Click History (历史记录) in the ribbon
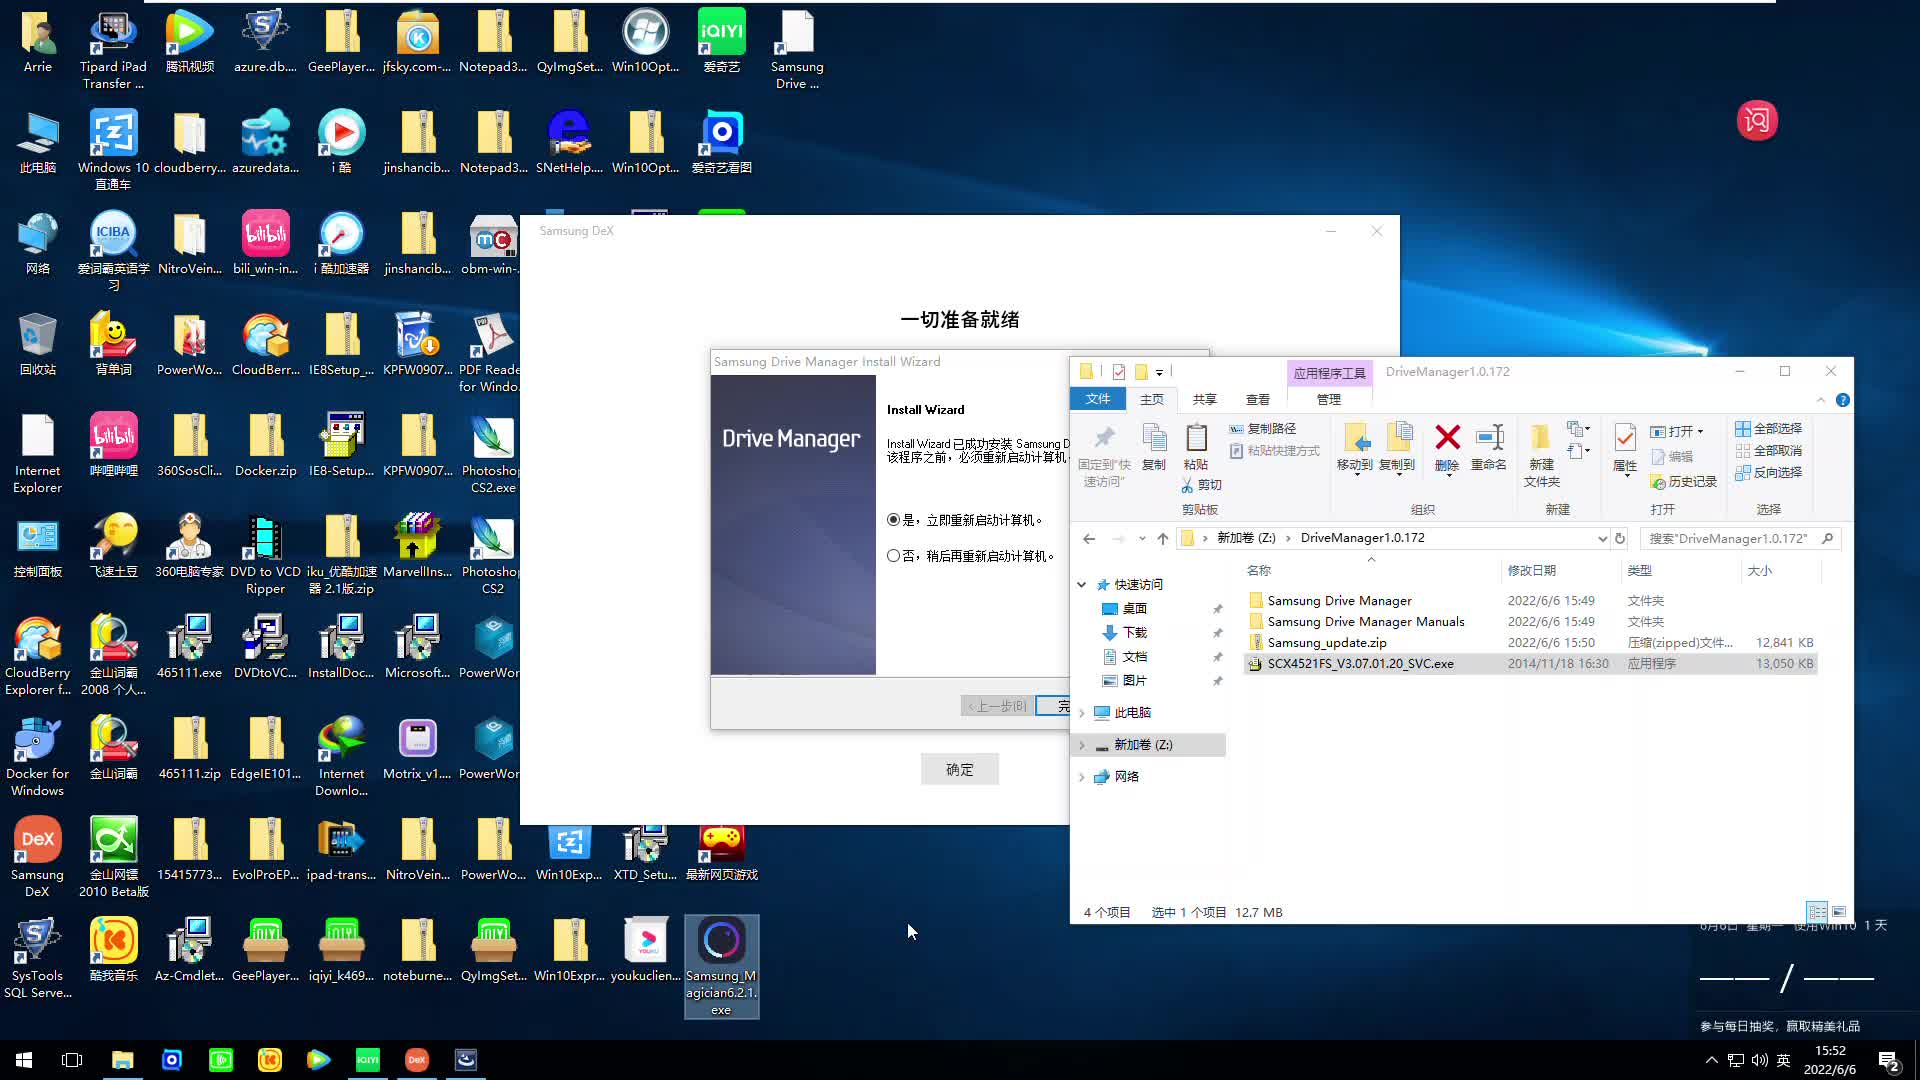Screen dimensions: 1920x1080 point(1684,482)
